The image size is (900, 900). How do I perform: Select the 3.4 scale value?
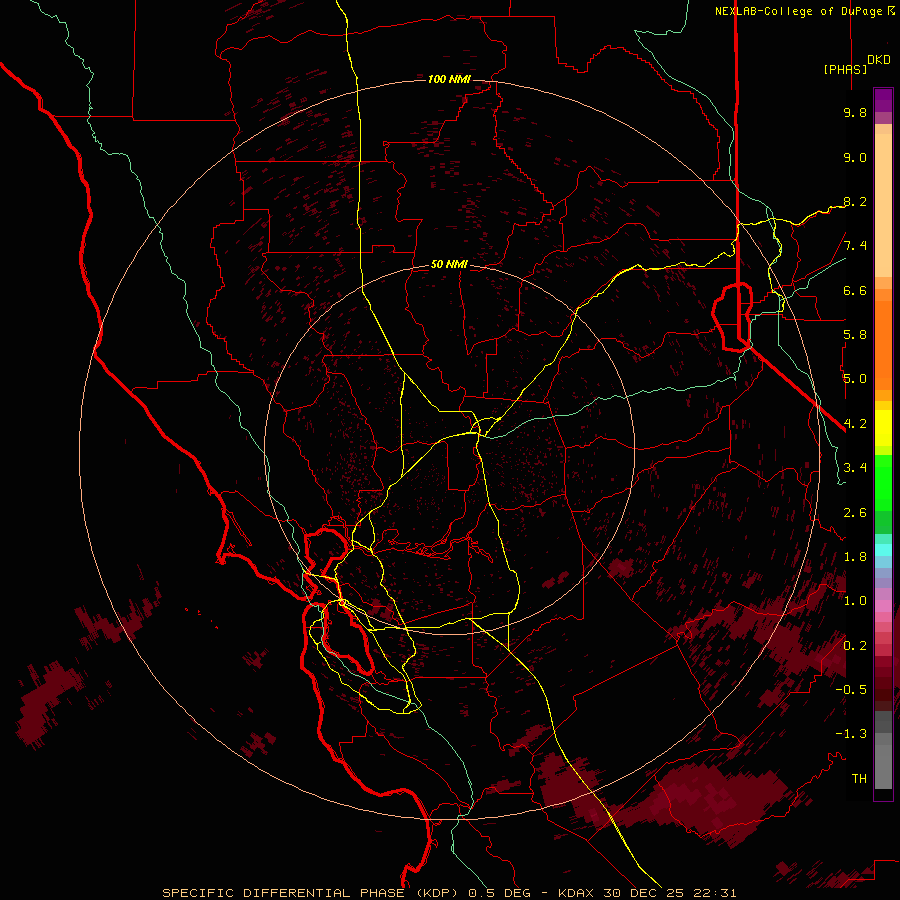click(855, 468)
